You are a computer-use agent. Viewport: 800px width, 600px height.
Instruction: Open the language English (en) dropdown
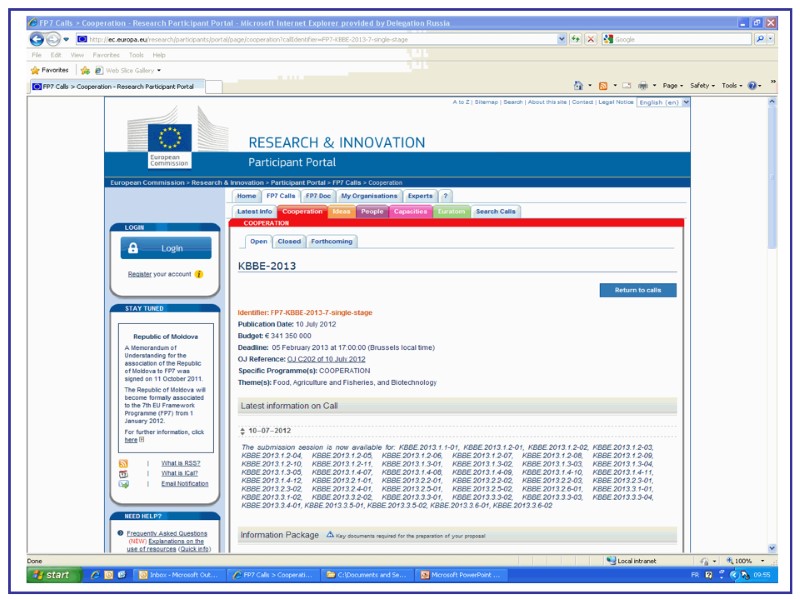663,102
